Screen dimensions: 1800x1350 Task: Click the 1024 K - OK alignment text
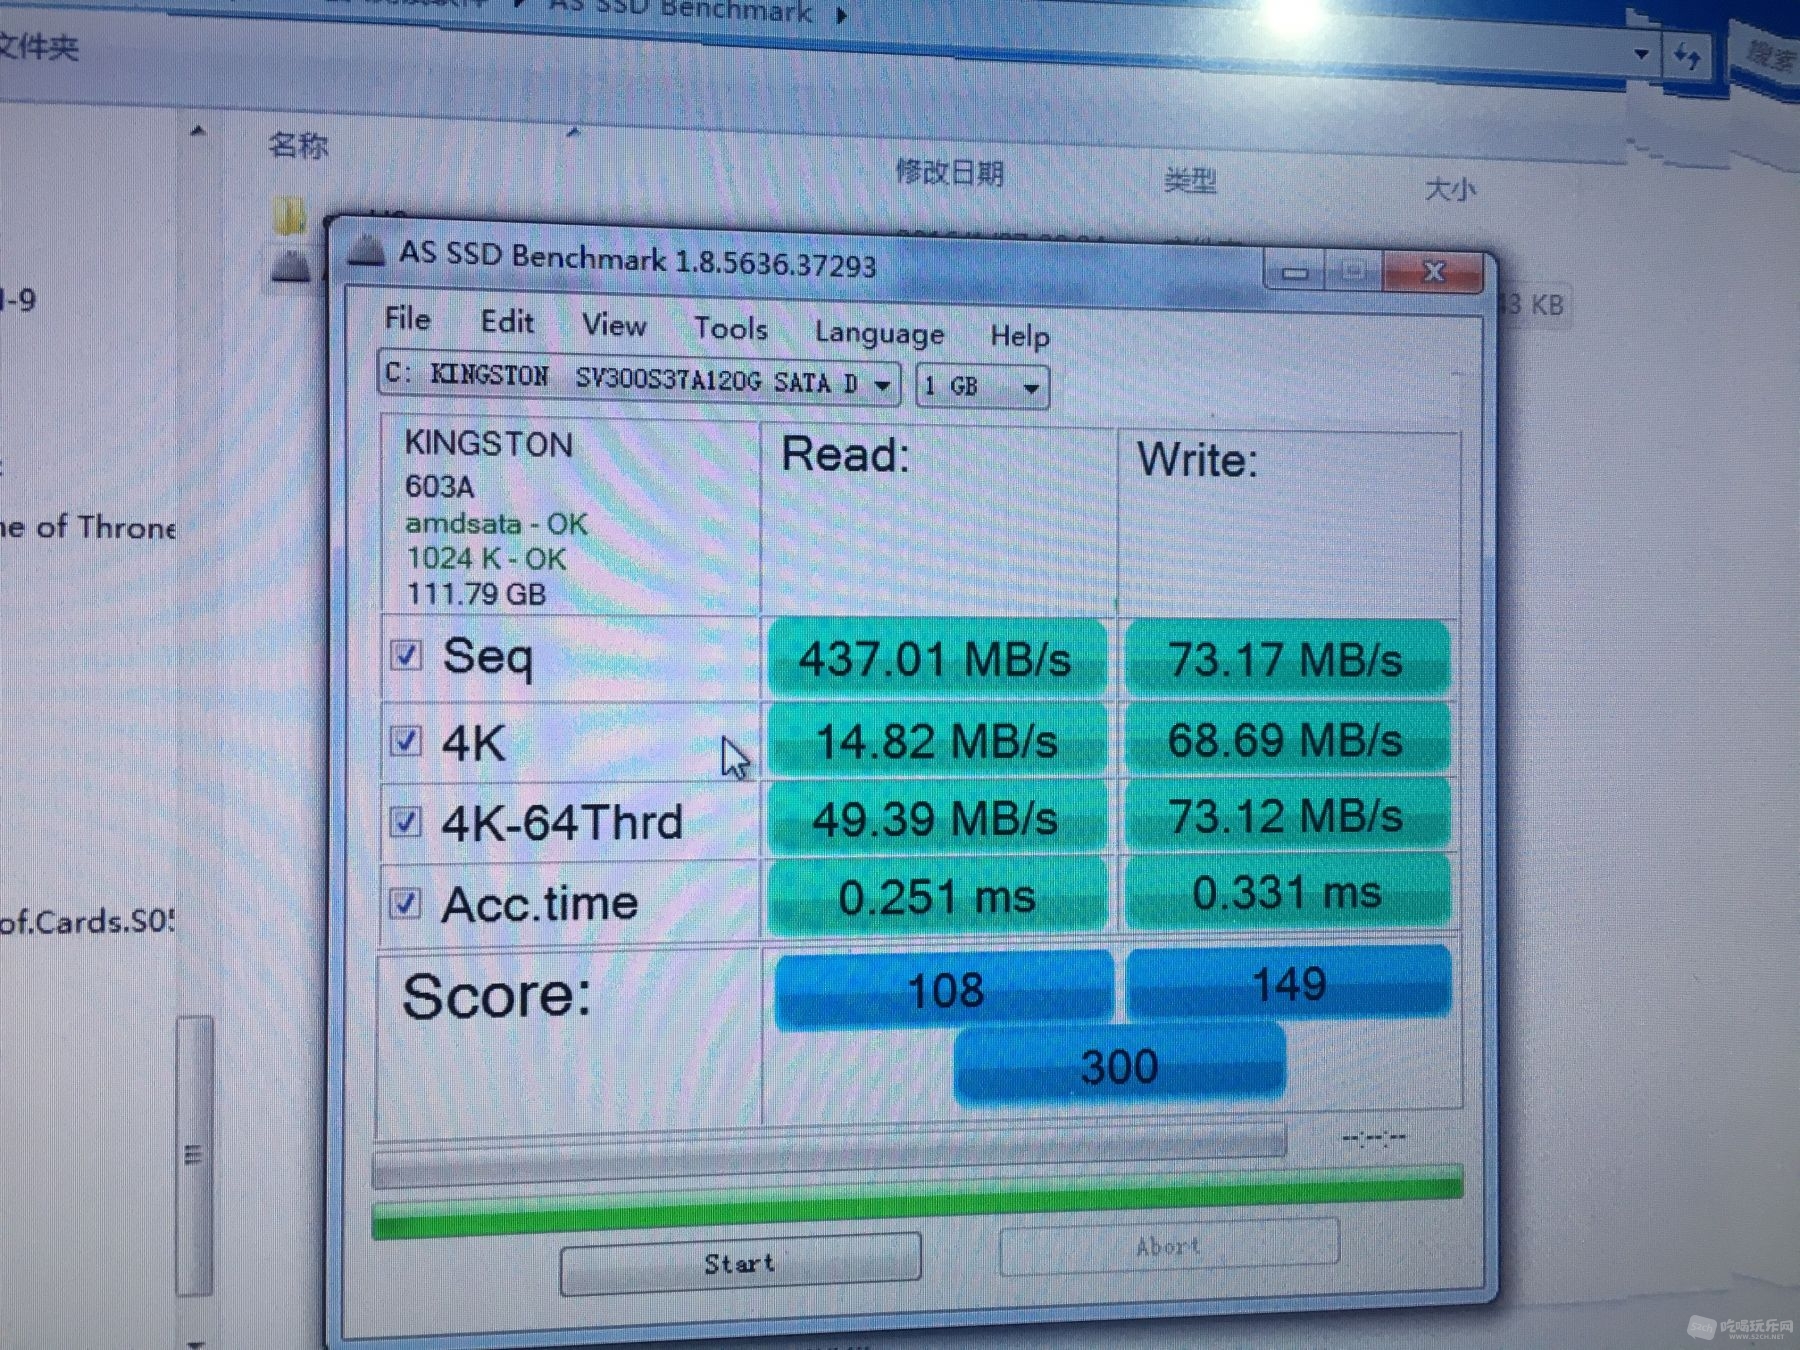click(486, 558)
